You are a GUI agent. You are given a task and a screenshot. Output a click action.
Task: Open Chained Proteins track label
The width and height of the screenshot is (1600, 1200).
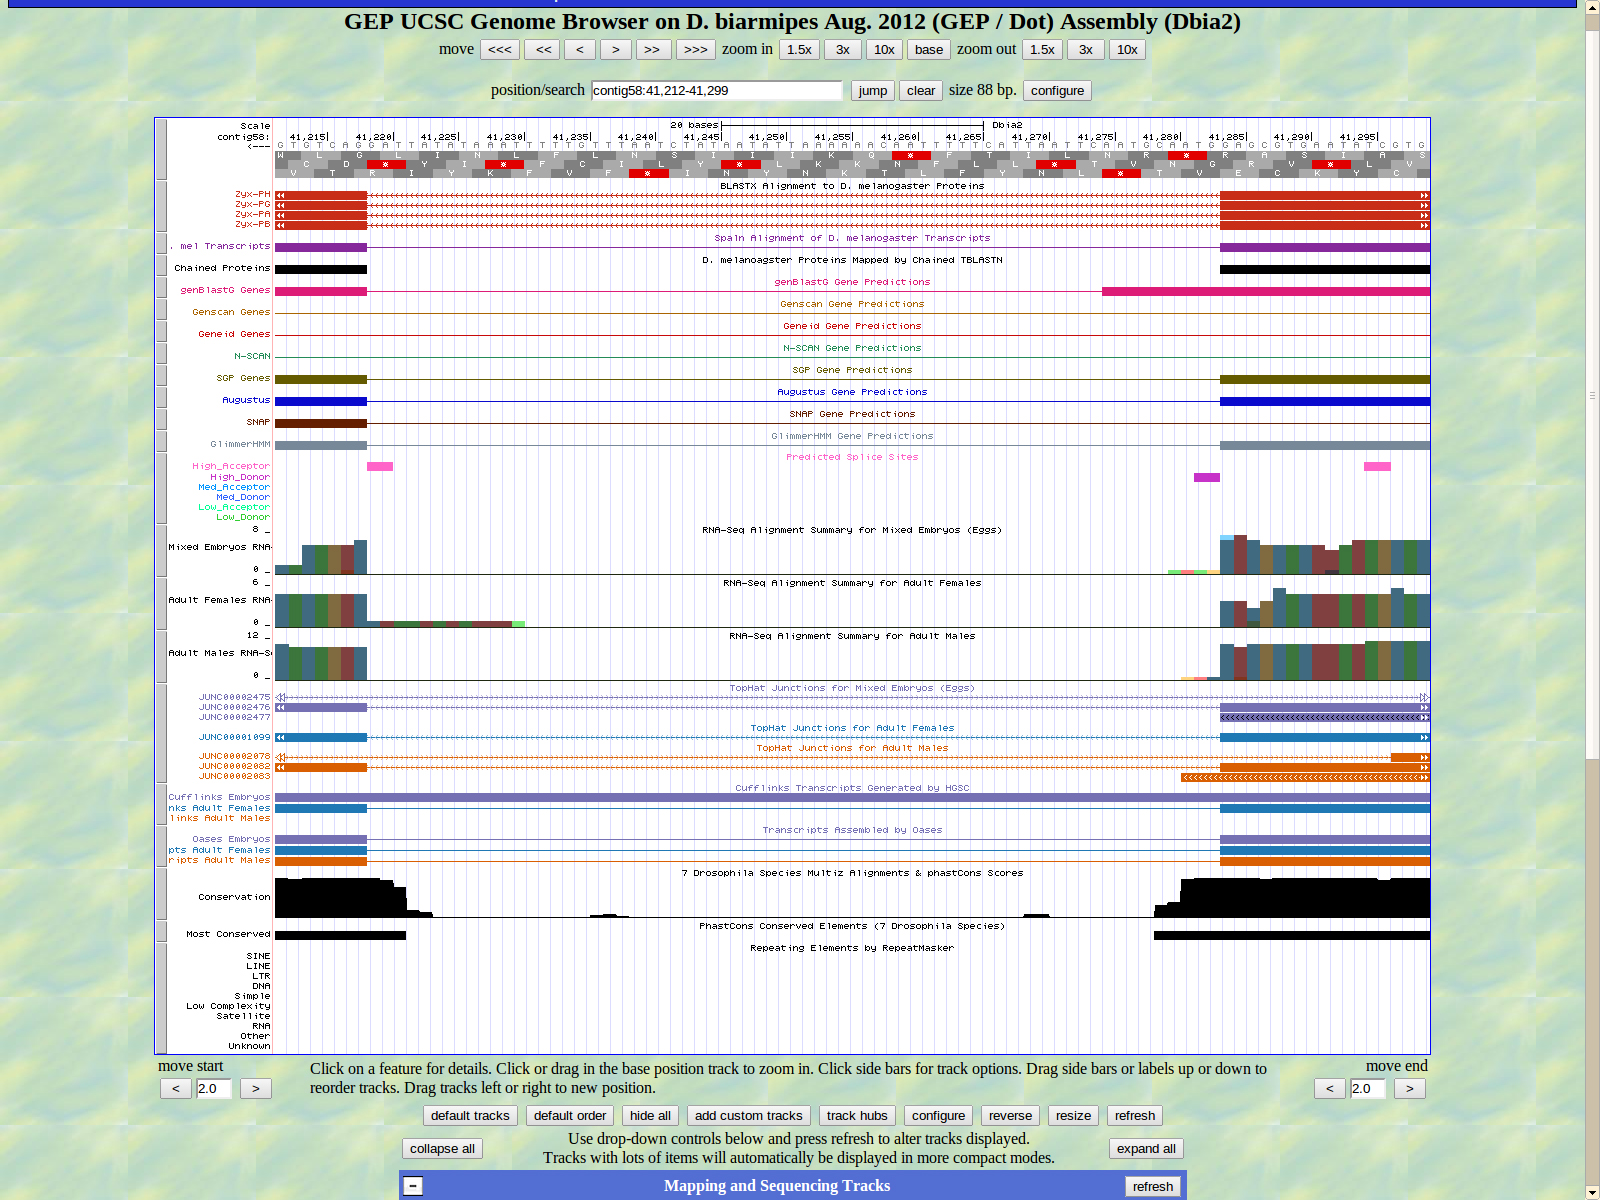pyautogui.click(x=222, y=268)
